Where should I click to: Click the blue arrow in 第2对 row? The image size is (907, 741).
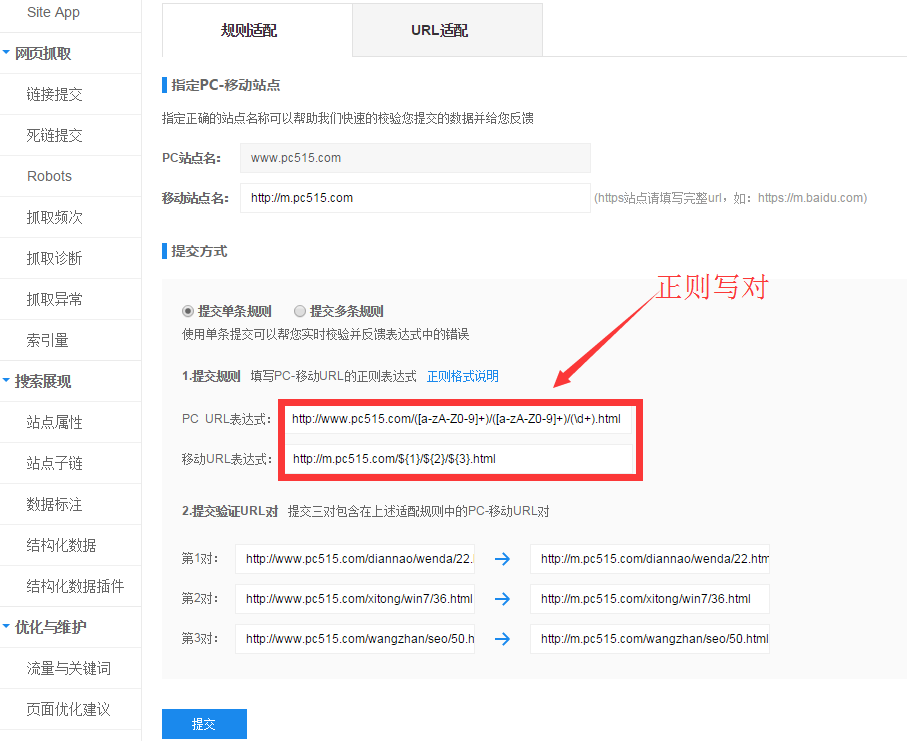pyautogui.click(x=502, y=599)
